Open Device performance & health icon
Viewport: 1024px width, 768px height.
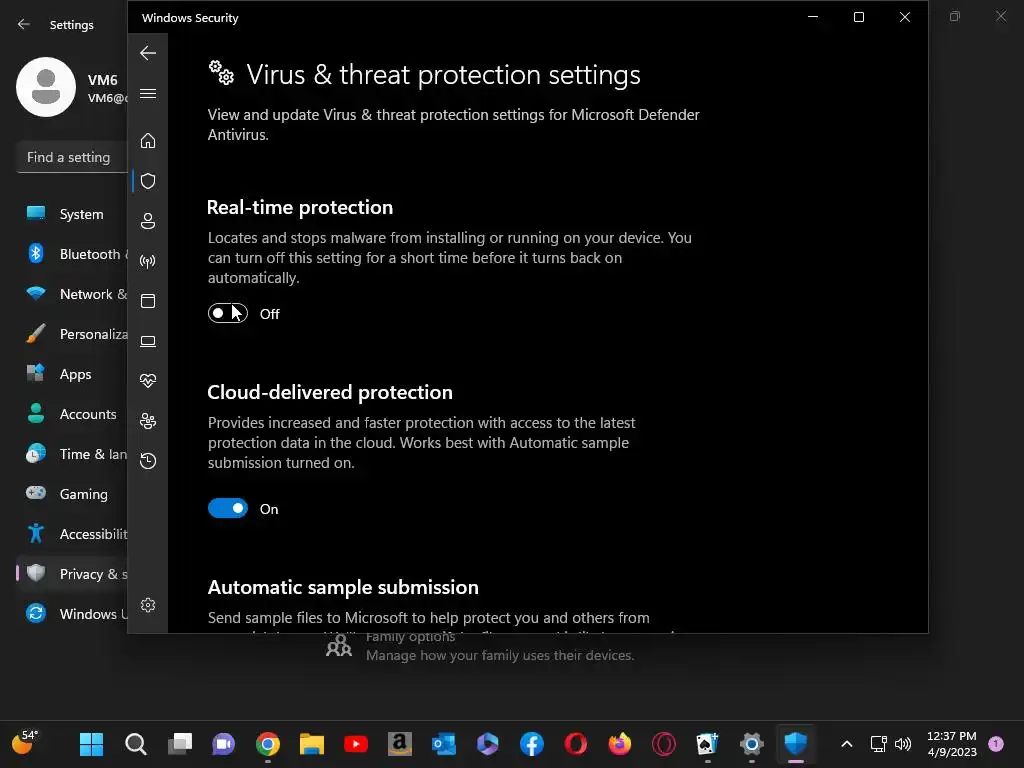tap(148, 381)
